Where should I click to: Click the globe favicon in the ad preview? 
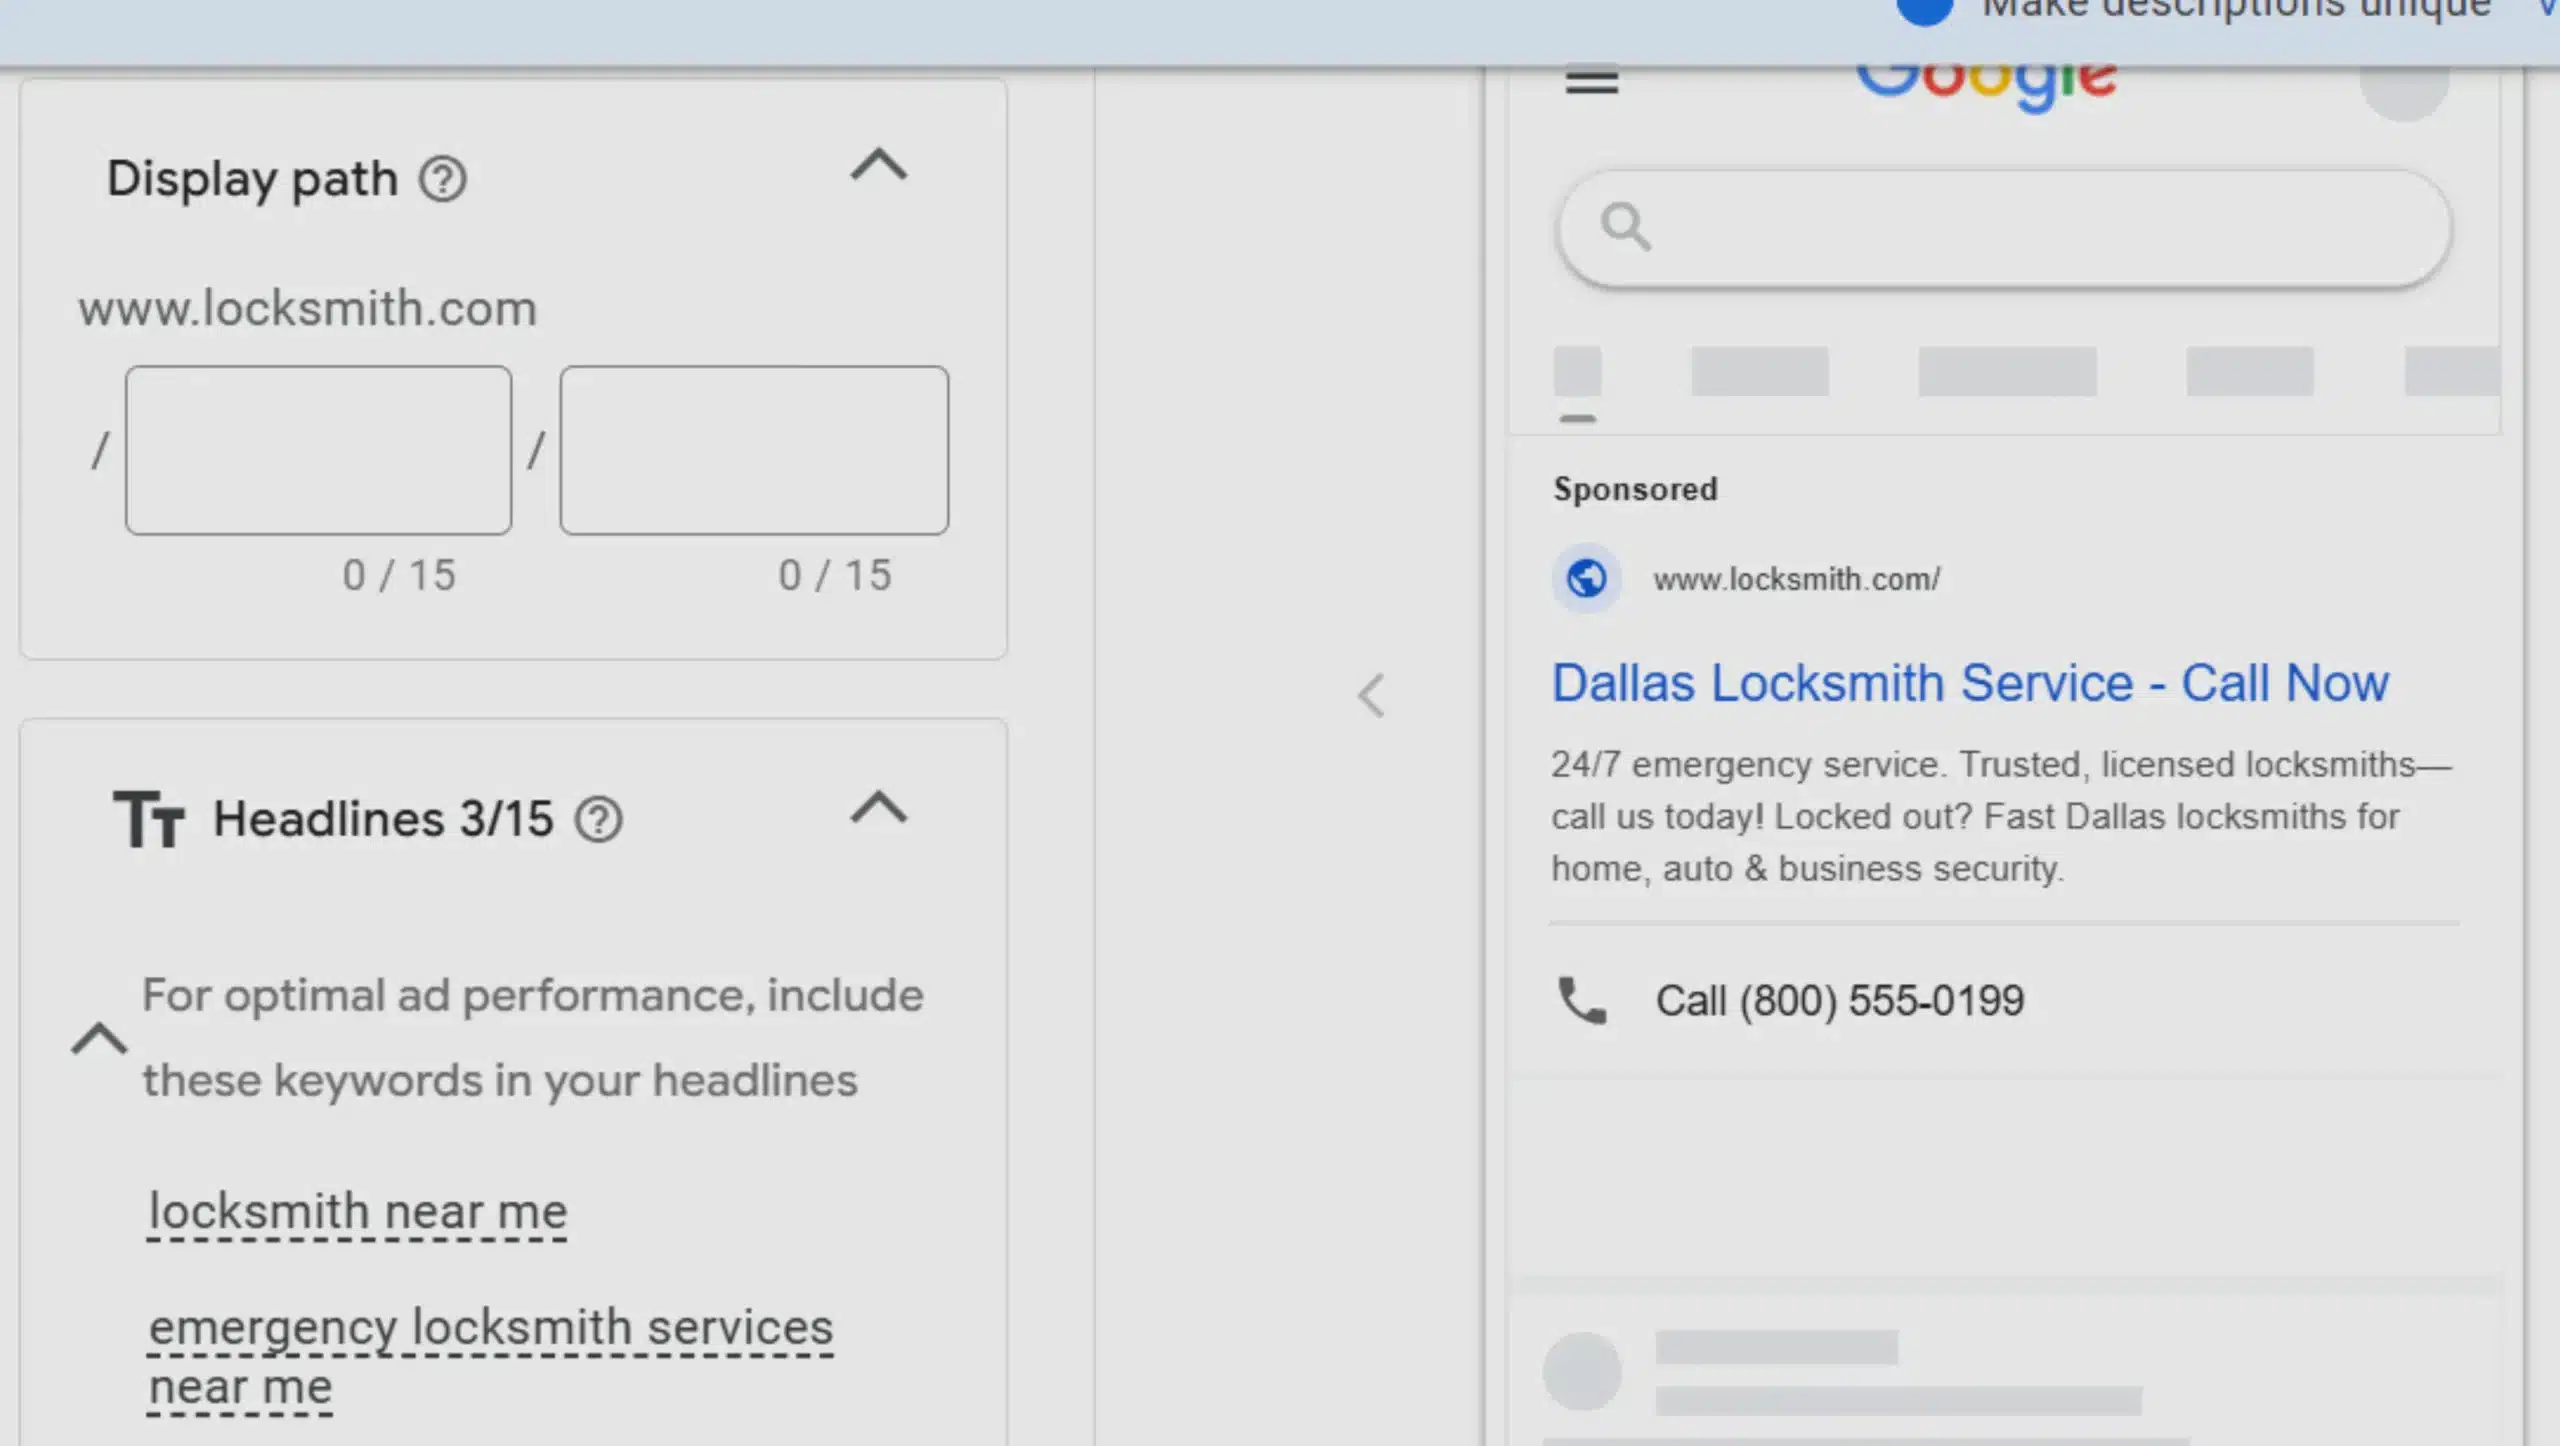[x=1586, y=578]
